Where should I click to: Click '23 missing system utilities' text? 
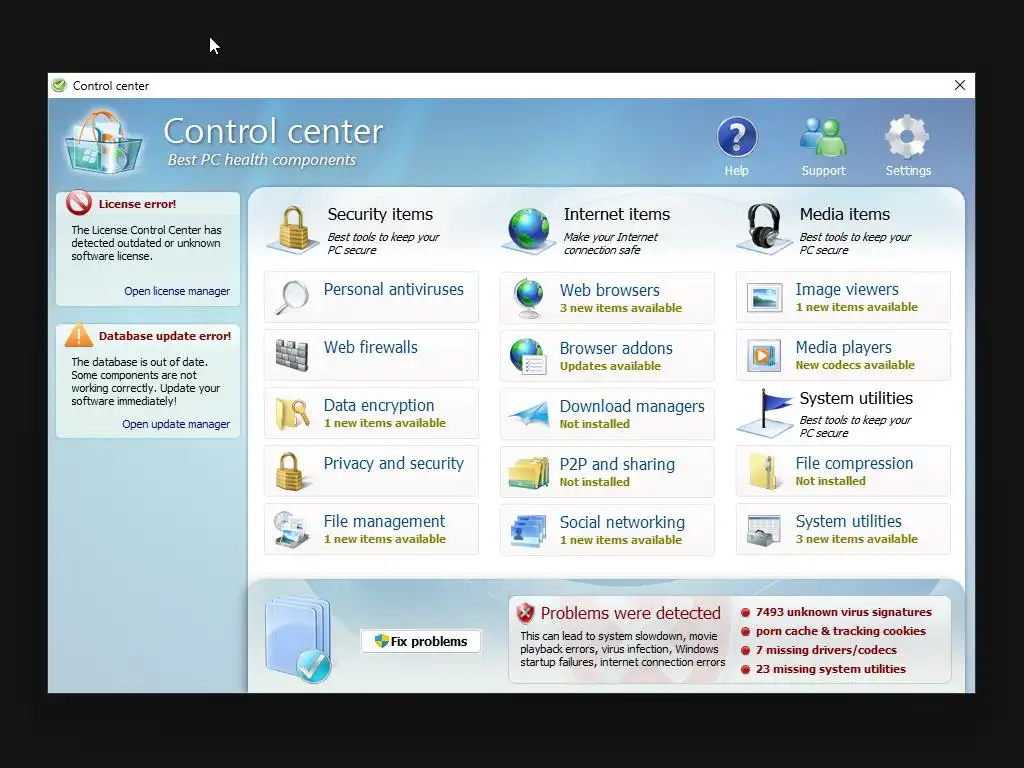coord(830,669)
